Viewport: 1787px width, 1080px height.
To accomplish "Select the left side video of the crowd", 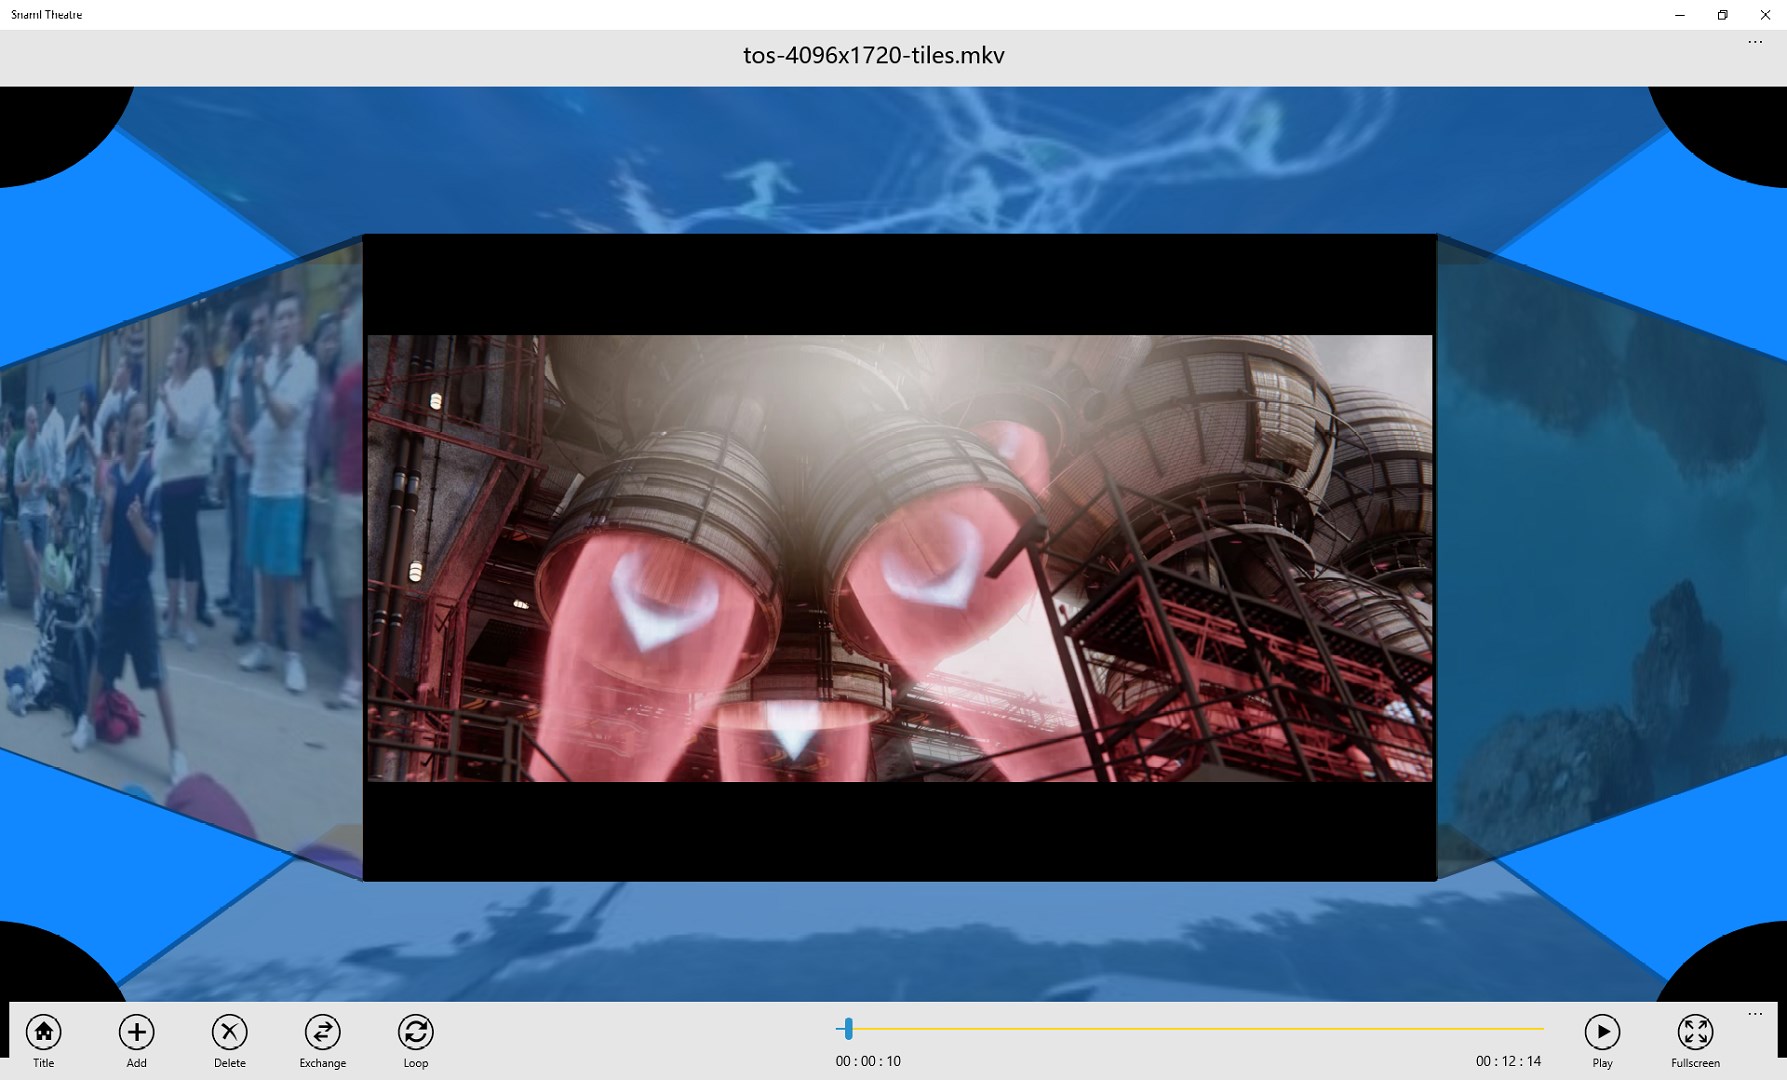I will 181,557.
